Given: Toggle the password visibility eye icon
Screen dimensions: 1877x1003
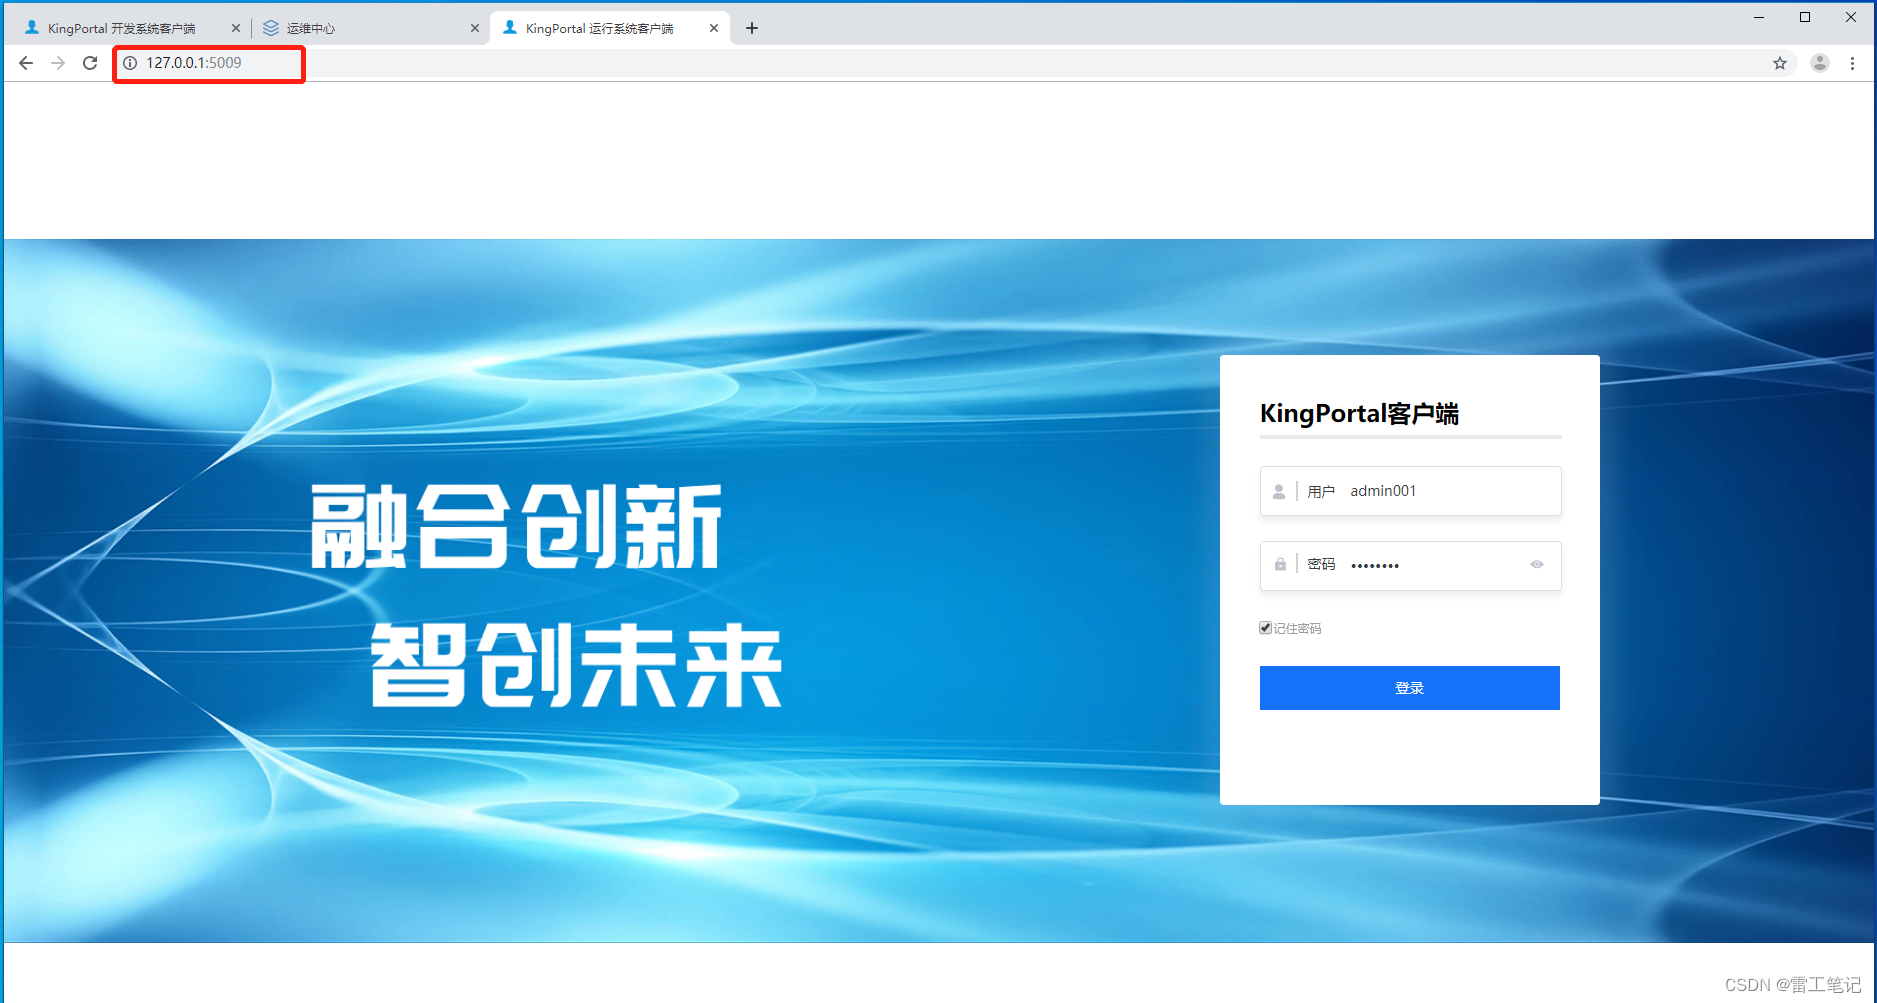Looking at the screenshot, I should (x=1537, y=564).
